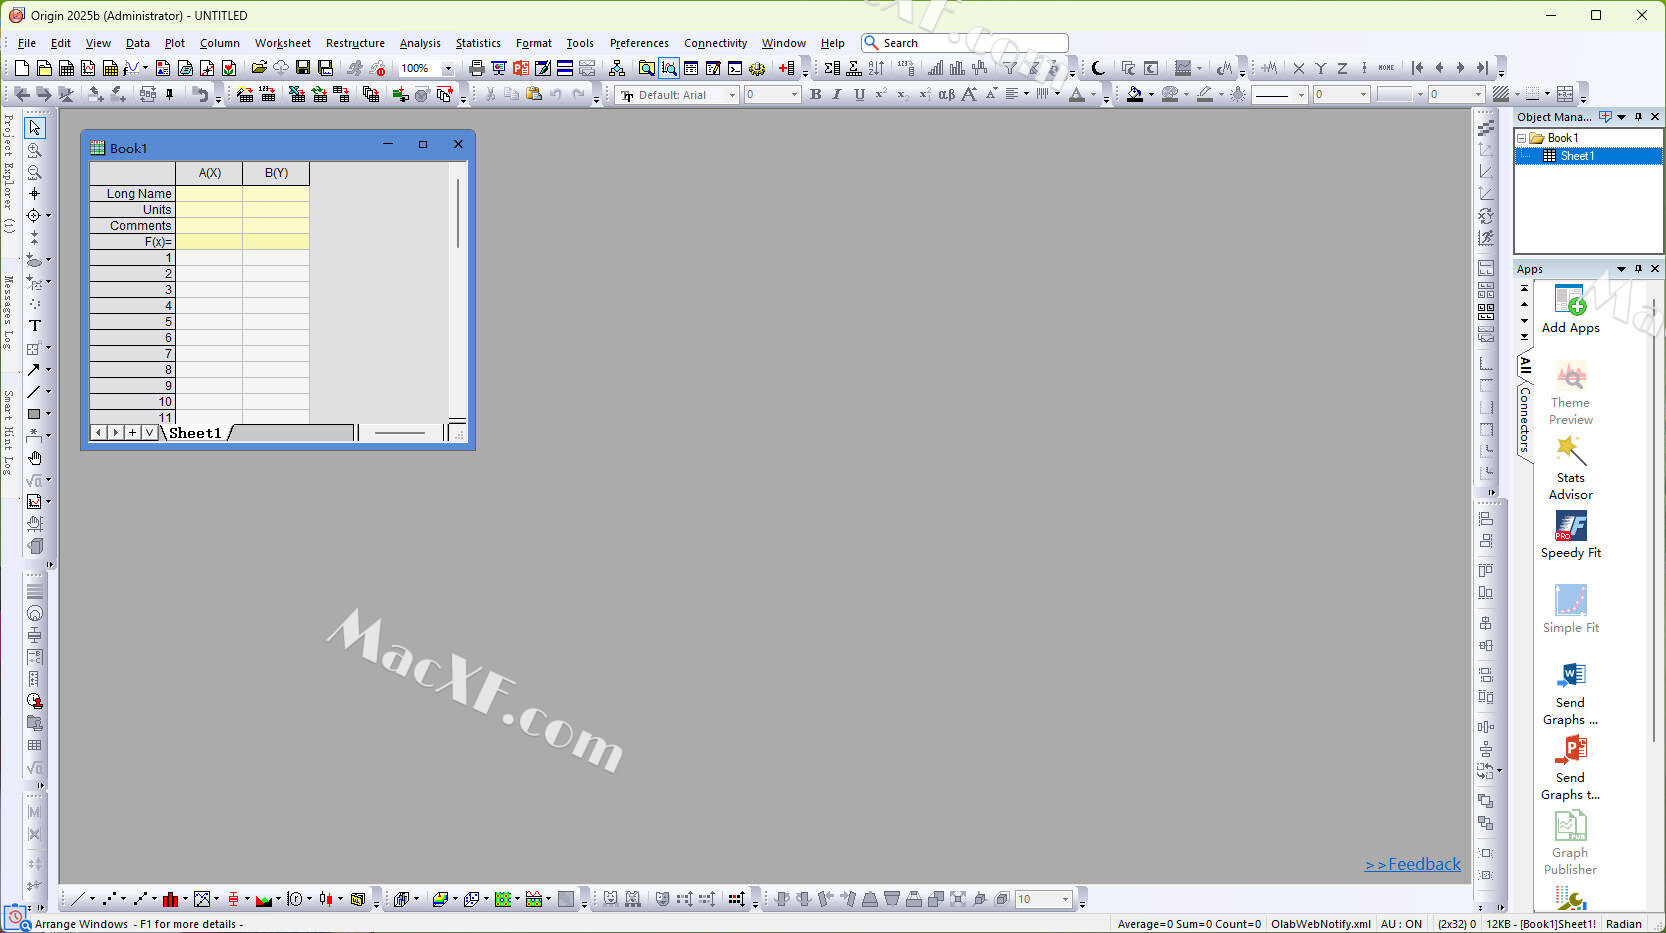The height and width of the screenshot is (933, 1666).
Task: Open the Script Window toolbar icon
Action: point(735,68)
